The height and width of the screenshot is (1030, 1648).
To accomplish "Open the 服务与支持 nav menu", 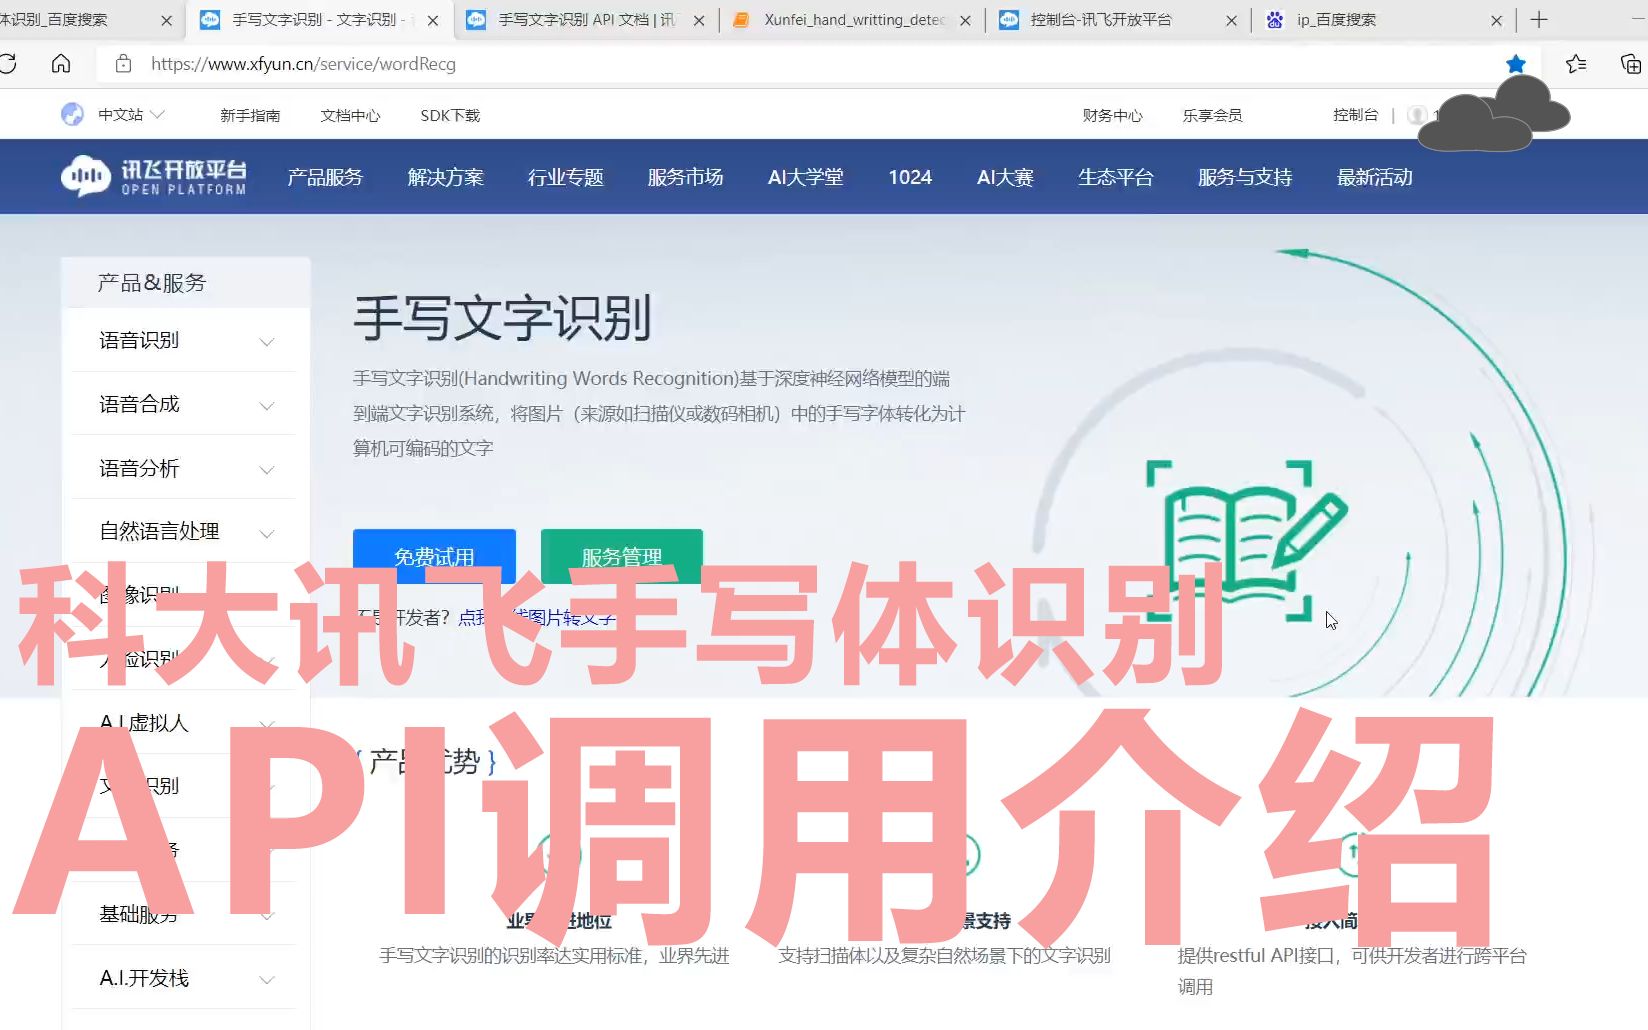I will 1245,177.
